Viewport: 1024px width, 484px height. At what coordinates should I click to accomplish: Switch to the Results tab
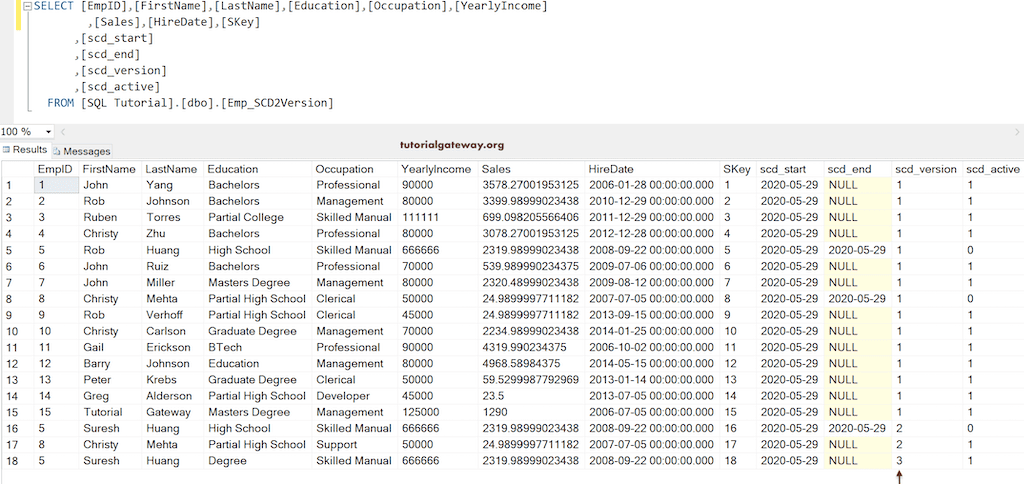pyautogui.click(x=25, y=150)
